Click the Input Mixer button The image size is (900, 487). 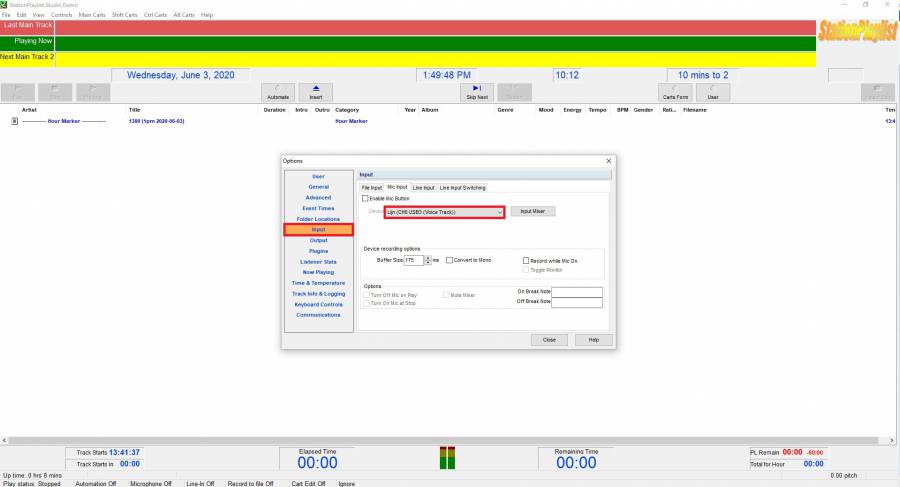(x=532, y=212)
